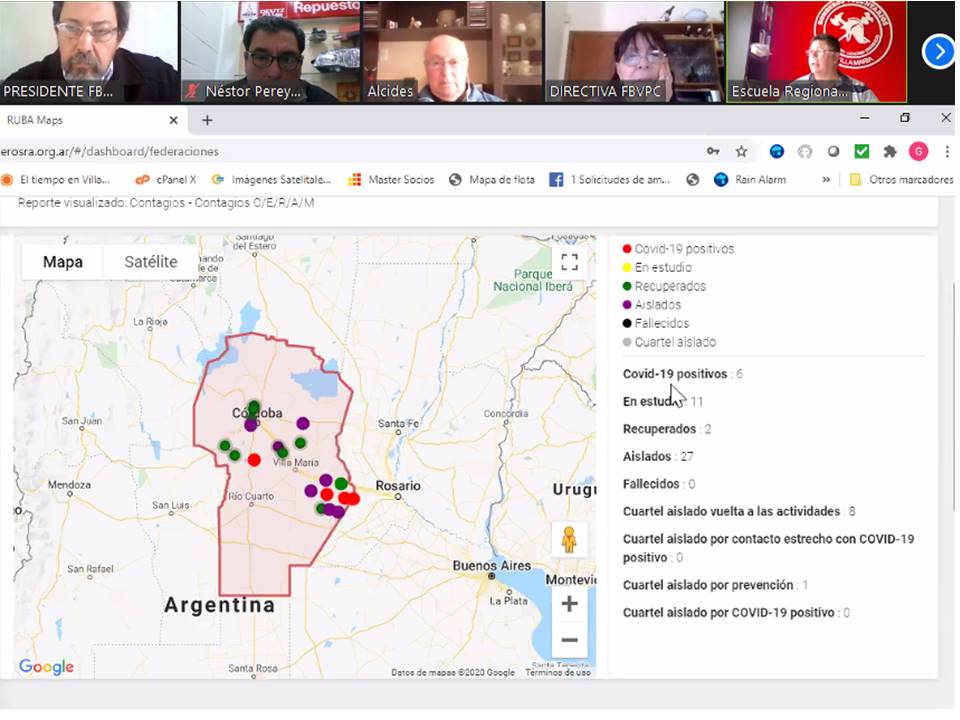Viewport: 960px width, 720px height.
Task: Open the Rain Alarm bookmark
Action: click(751, 180)
